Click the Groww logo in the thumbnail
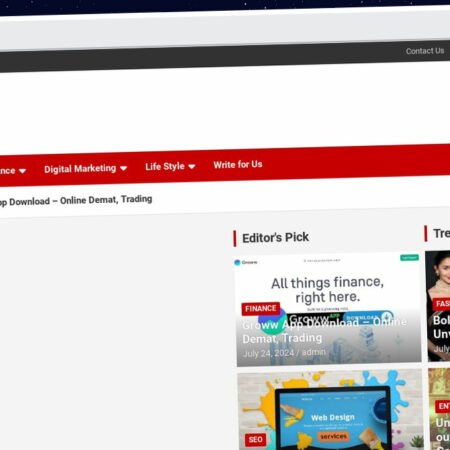This screenshot has height=450, width=450. point(246,262)
